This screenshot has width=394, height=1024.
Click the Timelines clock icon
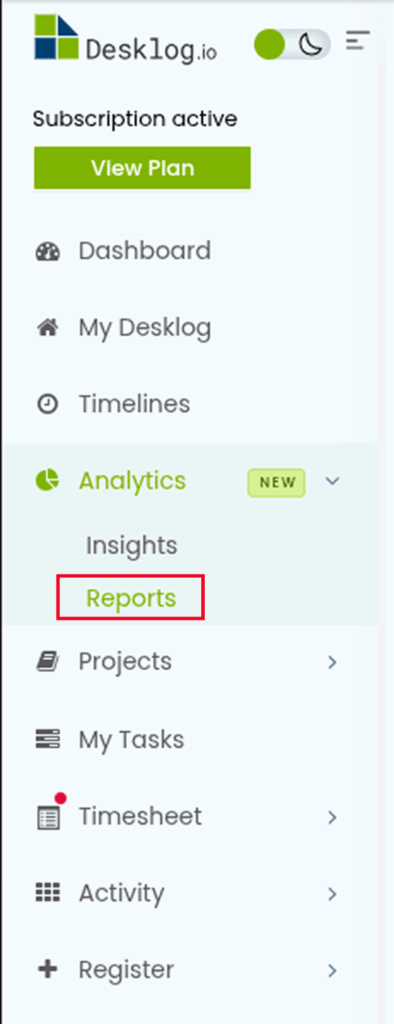click(x=47, y=404)
